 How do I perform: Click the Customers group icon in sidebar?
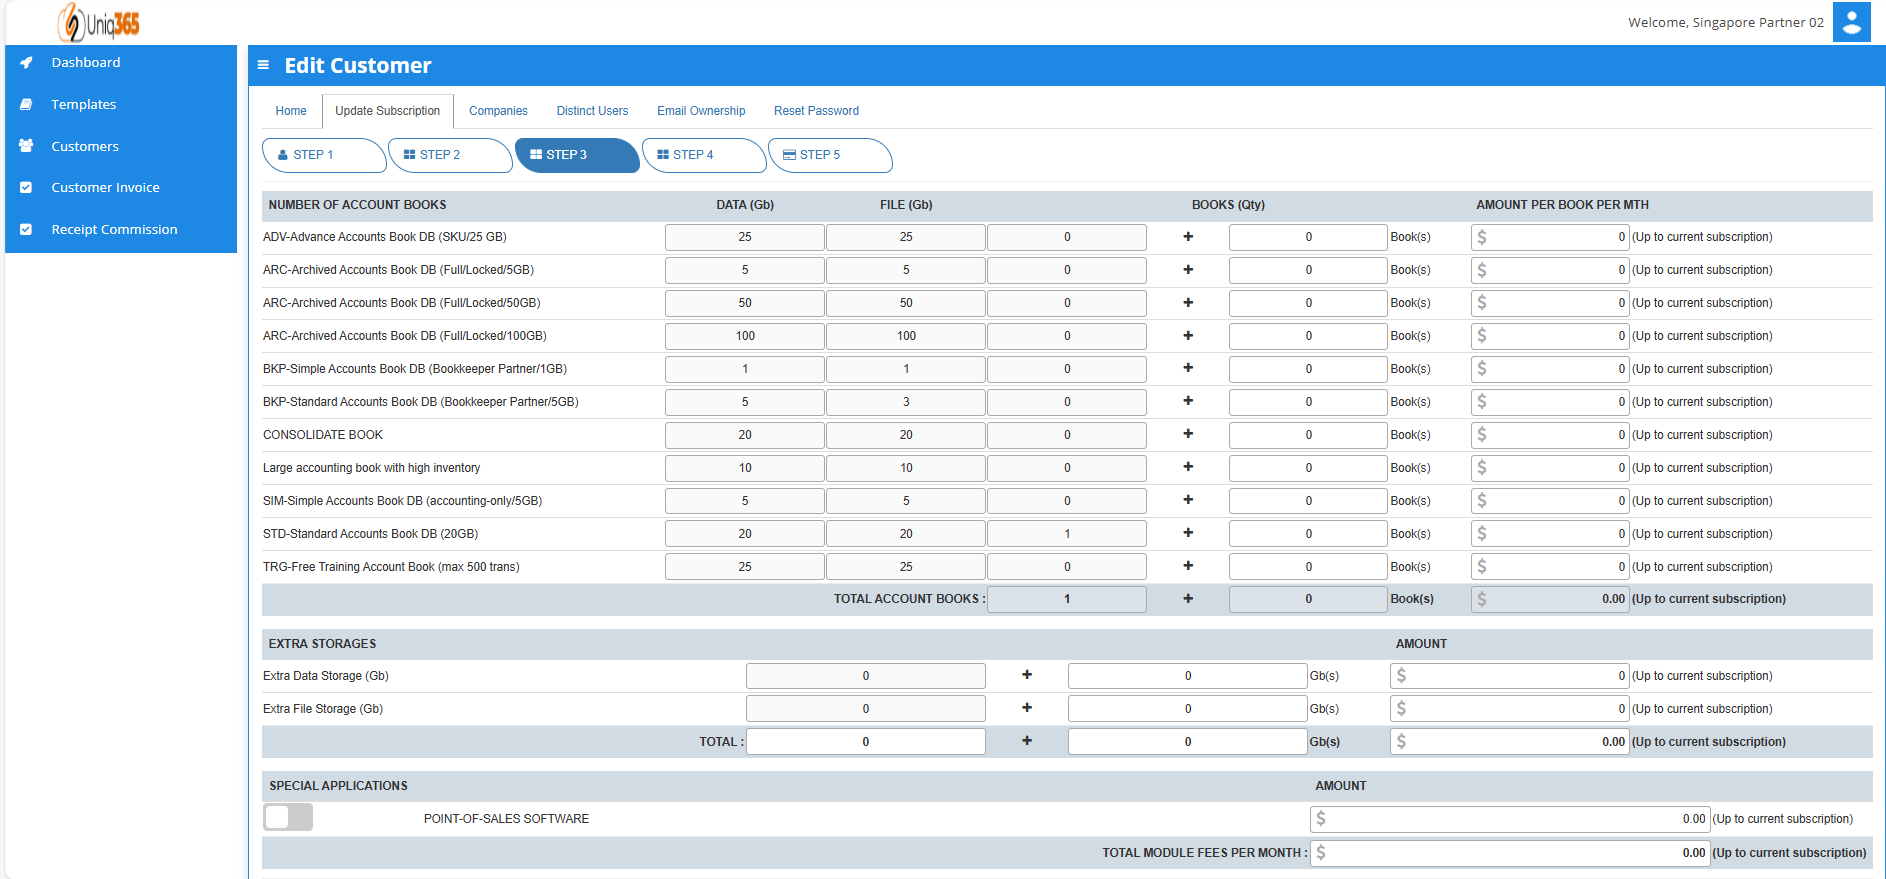(27, 146)
